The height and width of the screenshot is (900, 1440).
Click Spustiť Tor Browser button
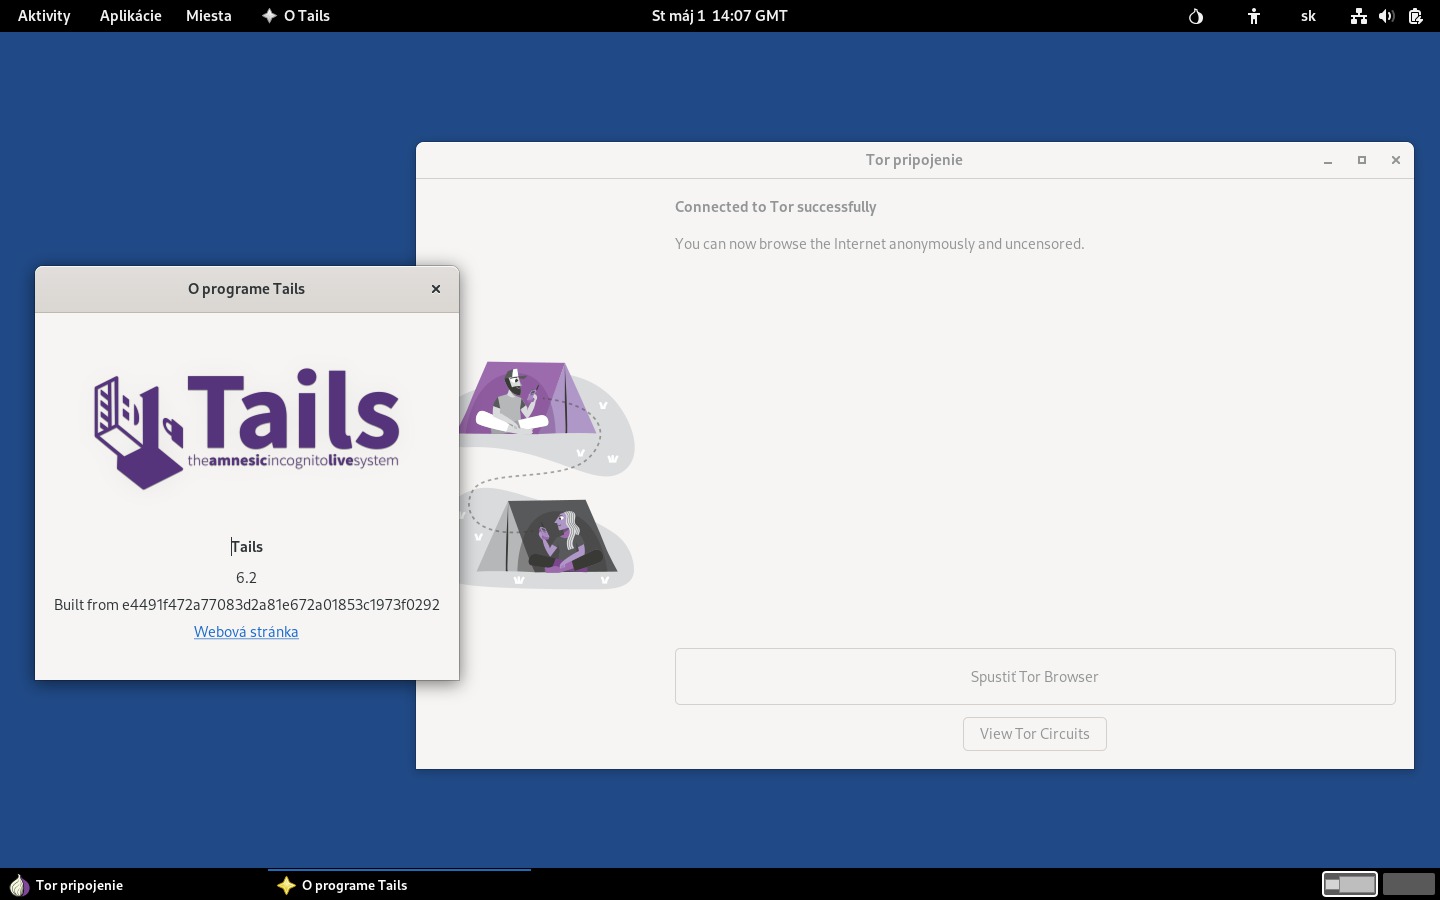tap(1035, 677)
